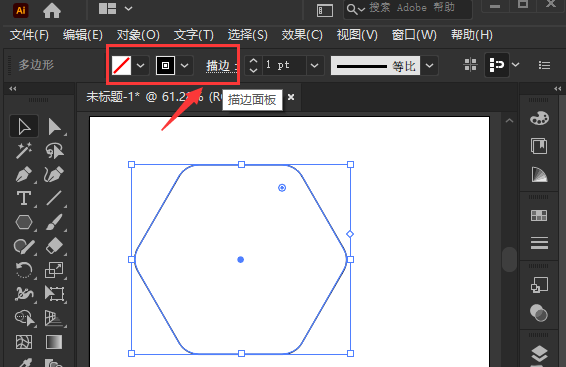Select the Polygon tool in the toolbar
Viewport: 566px width, 367px height.
[x=24, y=222]
